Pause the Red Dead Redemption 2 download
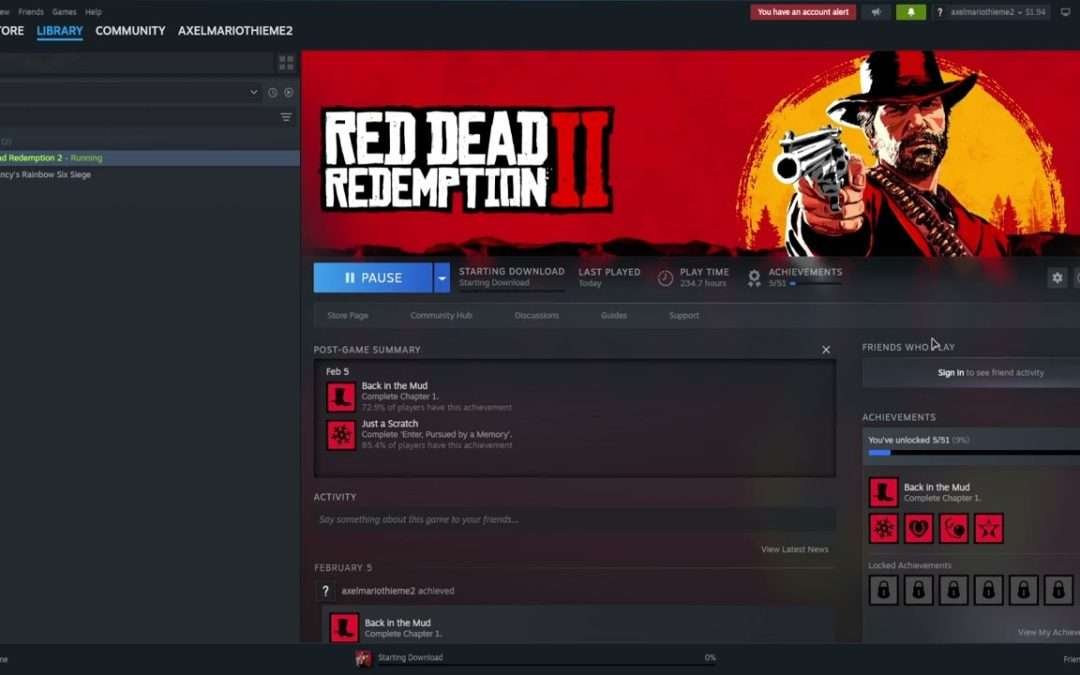 [x=373, y=278]
